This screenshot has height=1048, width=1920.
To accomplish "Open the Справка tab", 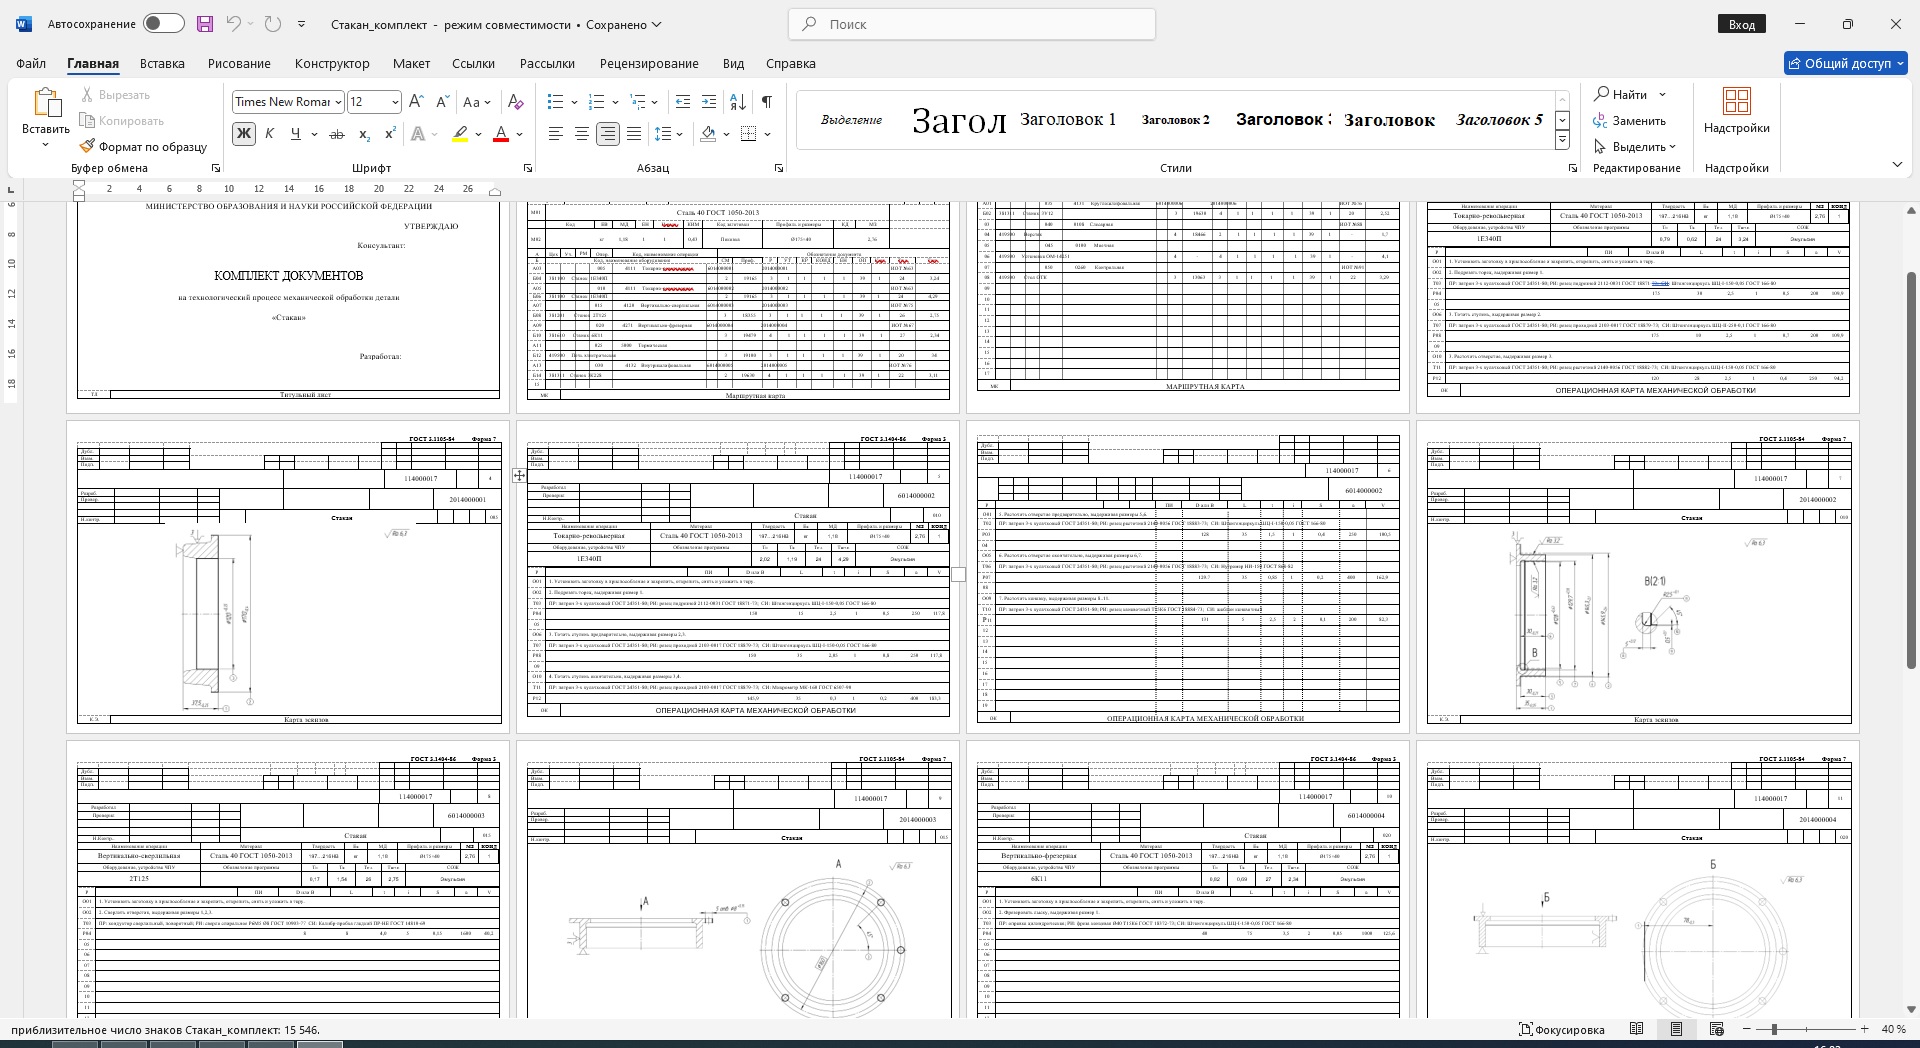I will tap(790, 63).
